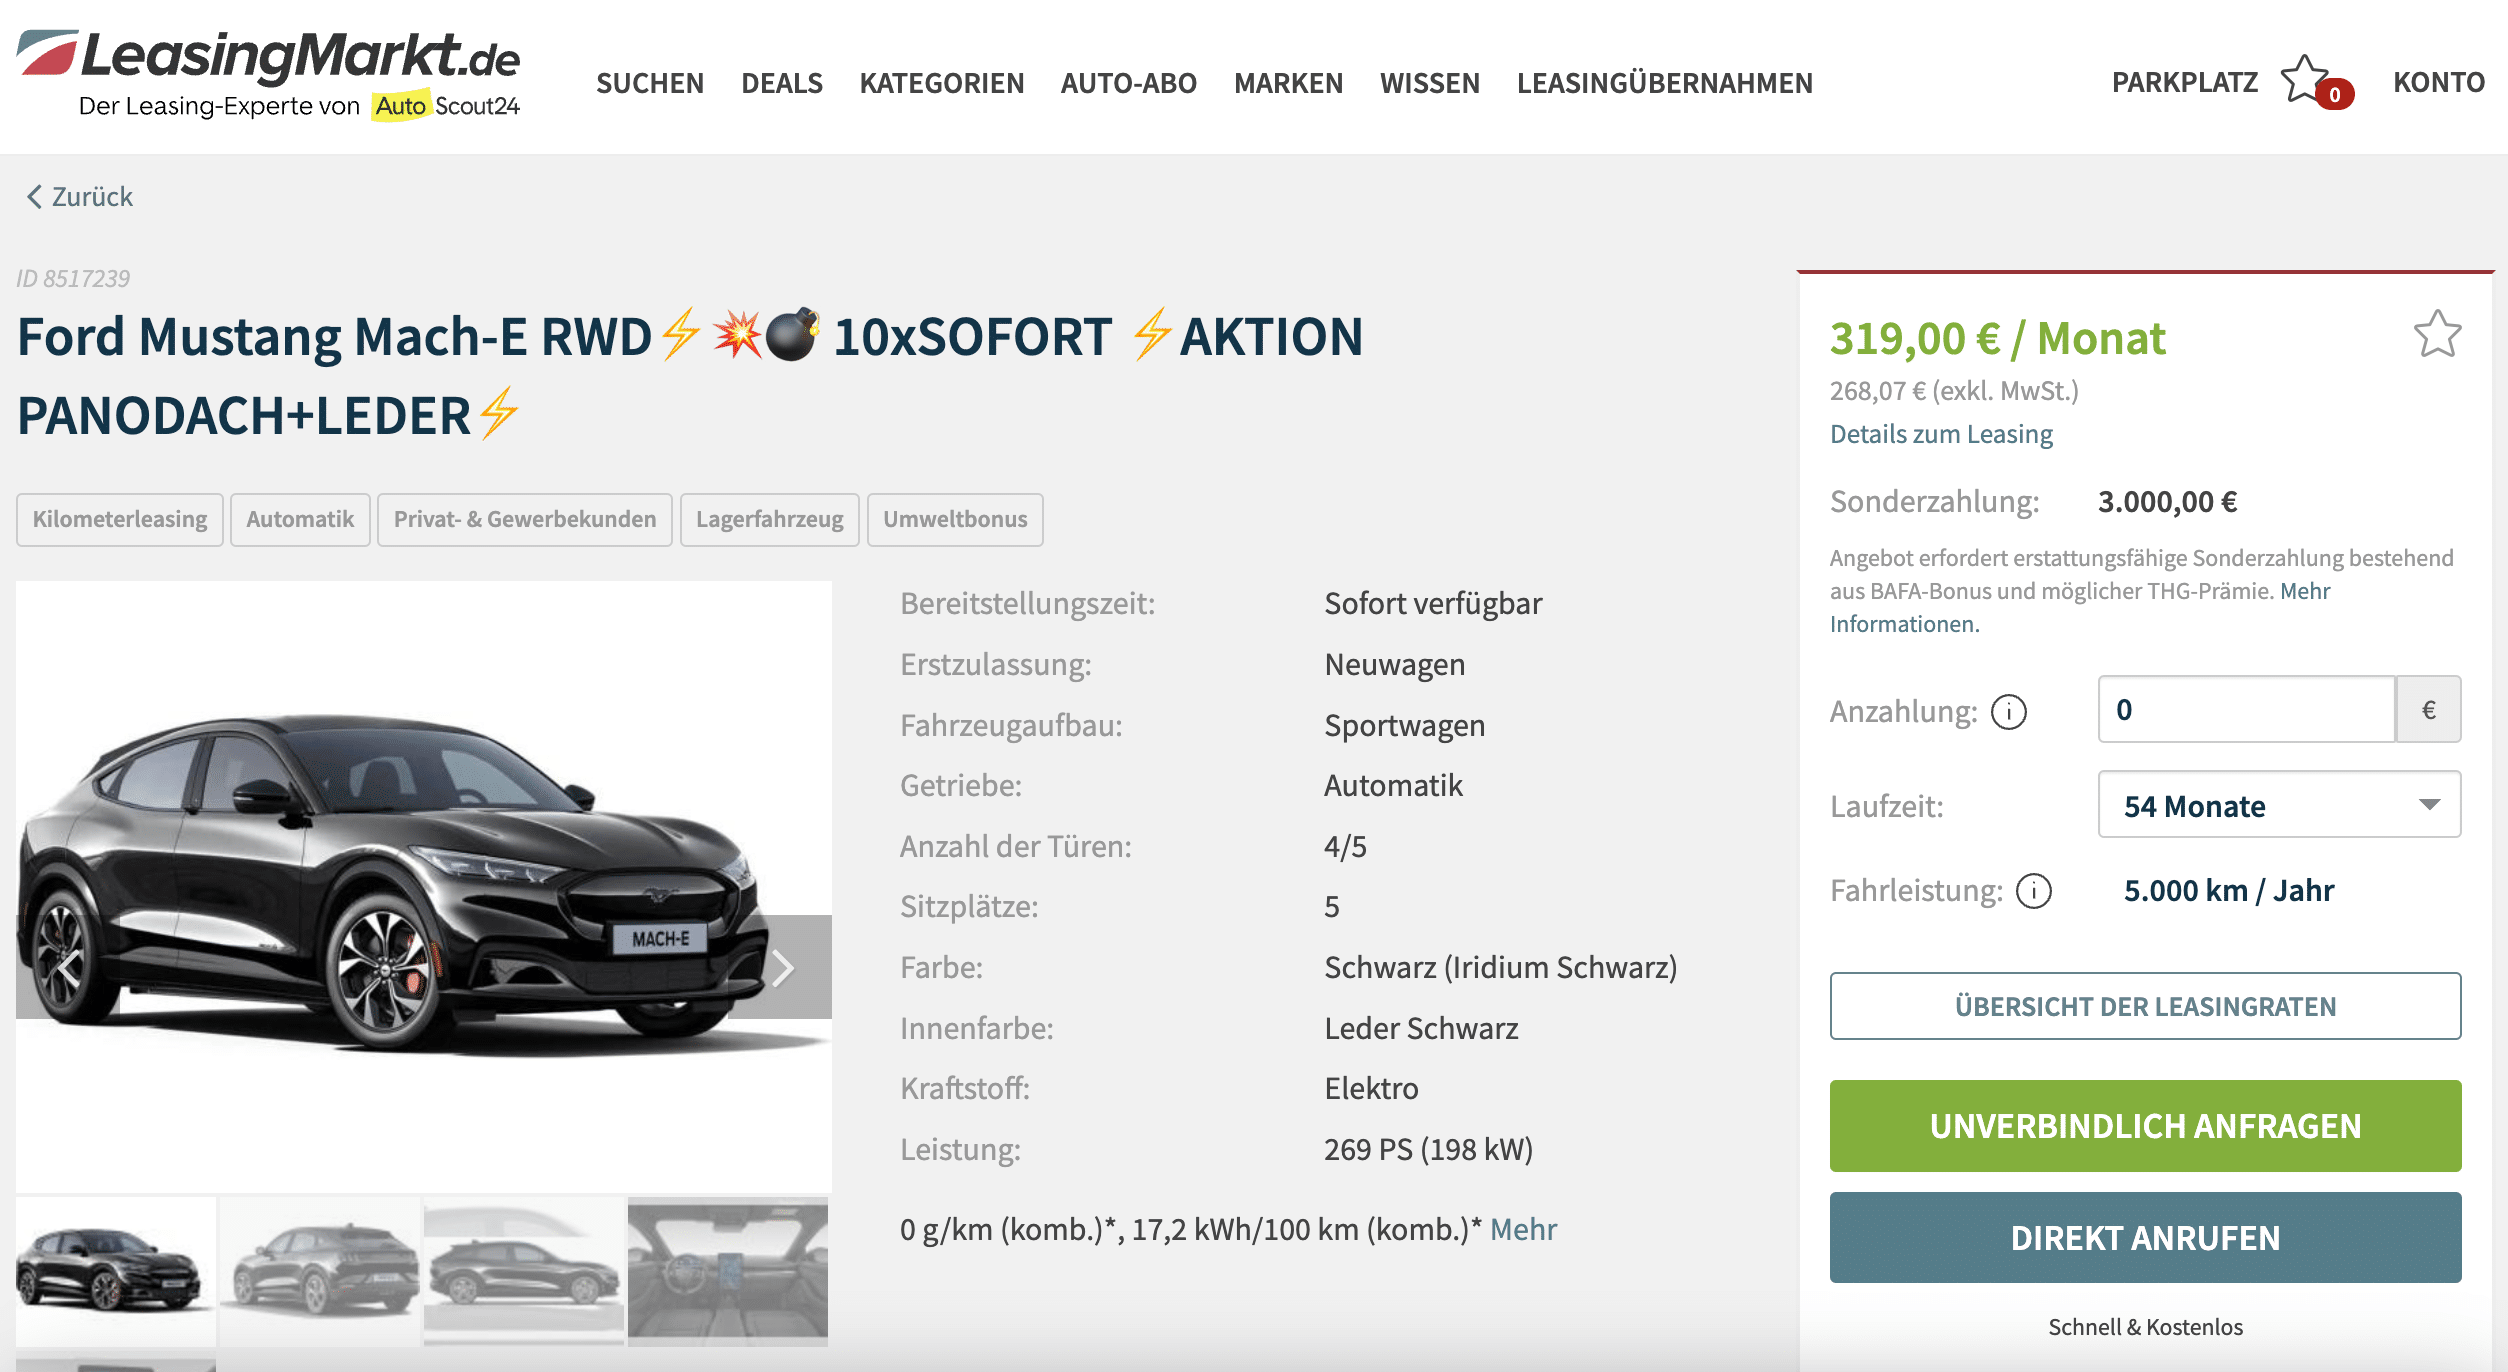Click UNVERBINDLICH ANFRAGEN button

coord(2145,1126)
